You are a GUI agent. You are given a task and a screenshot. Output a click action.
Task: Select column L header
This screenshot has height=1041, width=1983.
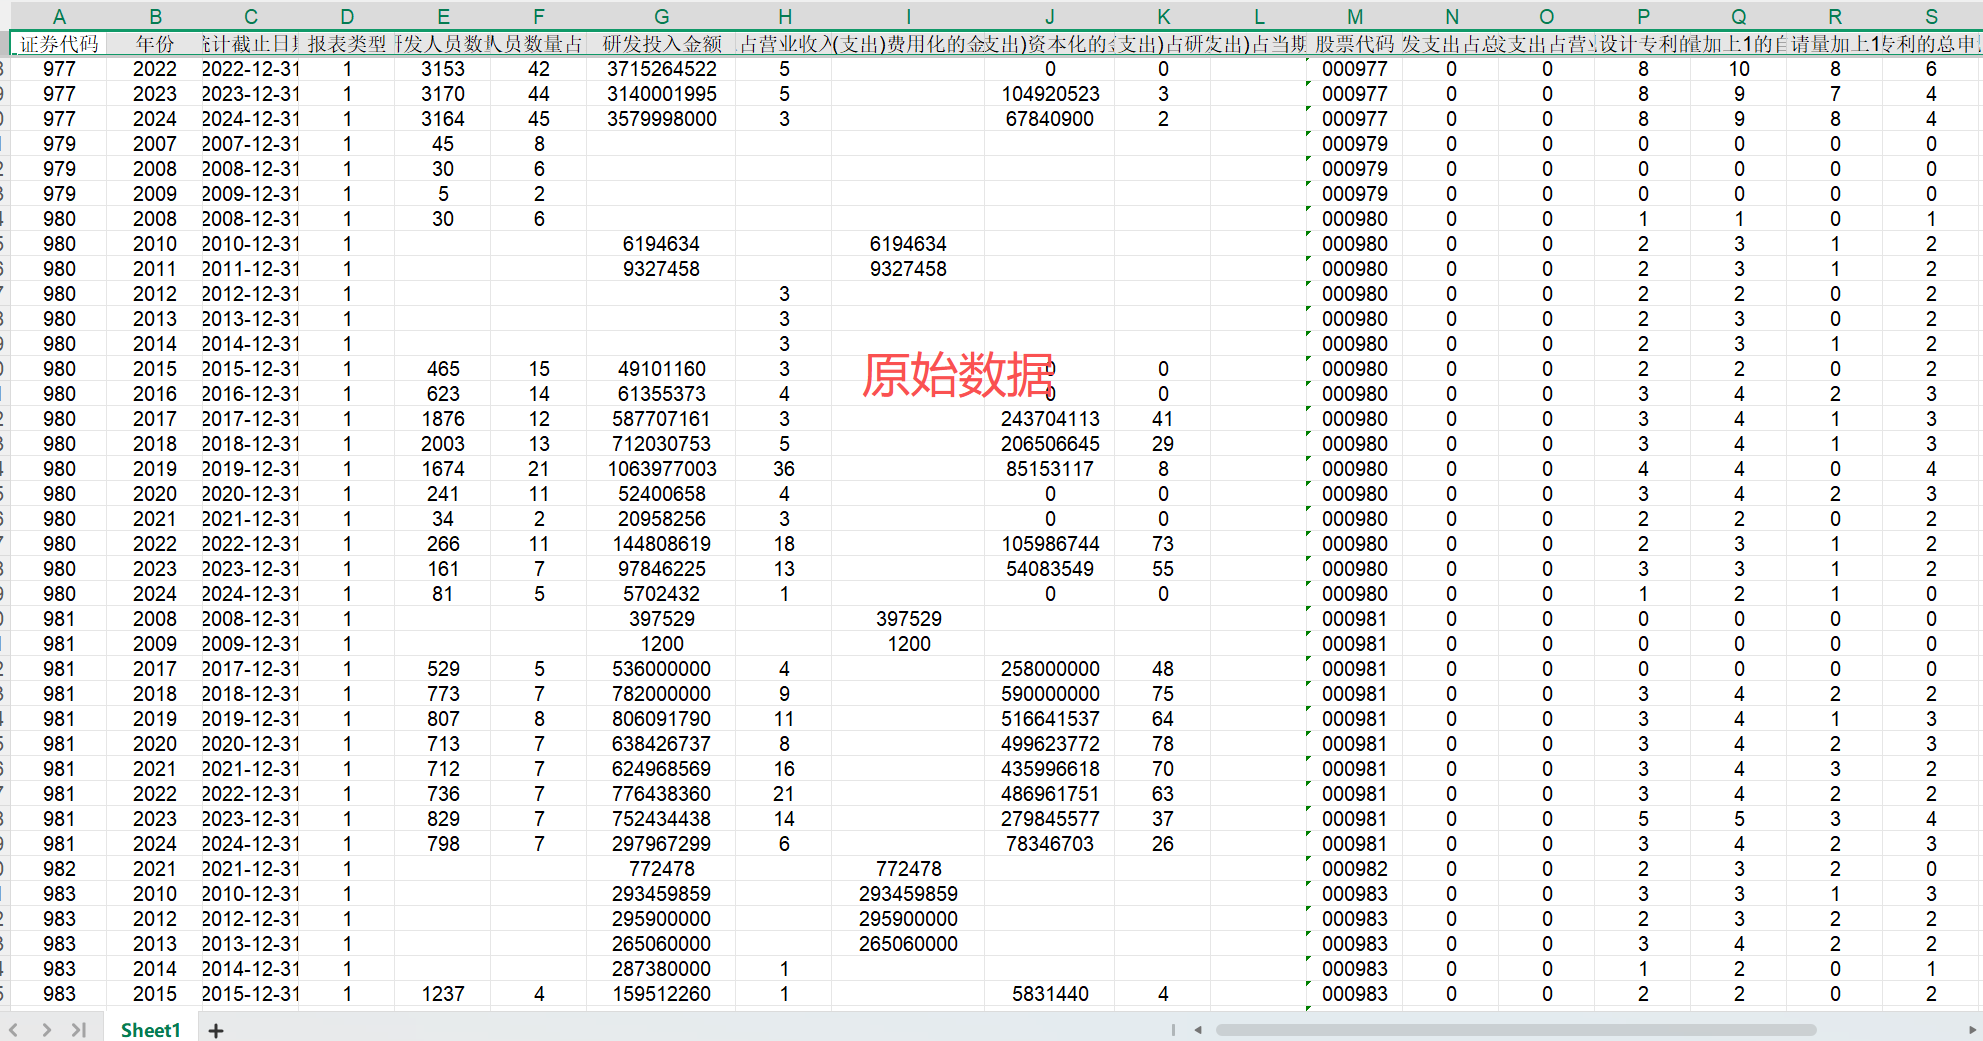point(1259,16)
